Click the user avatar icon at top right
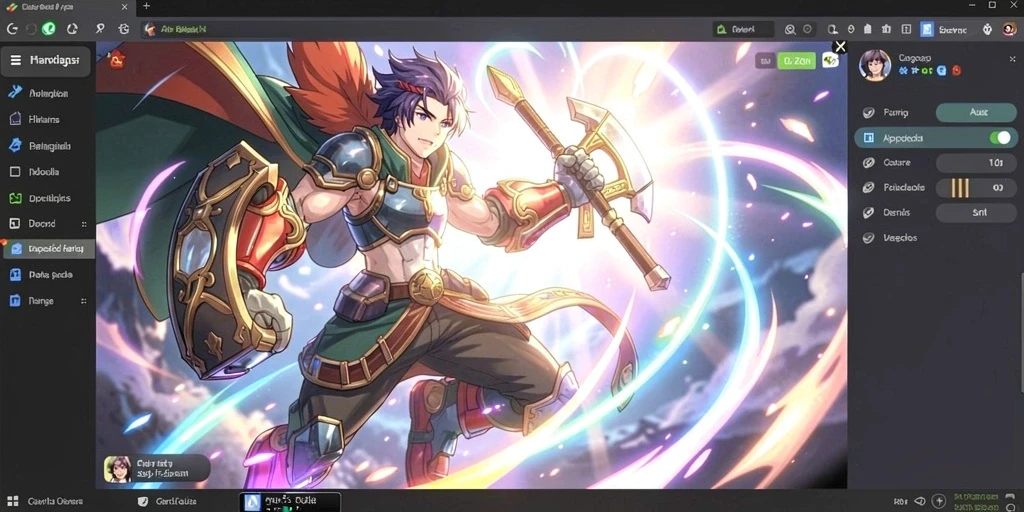This screenshot has height=512, width=1024. point(1010,29)
